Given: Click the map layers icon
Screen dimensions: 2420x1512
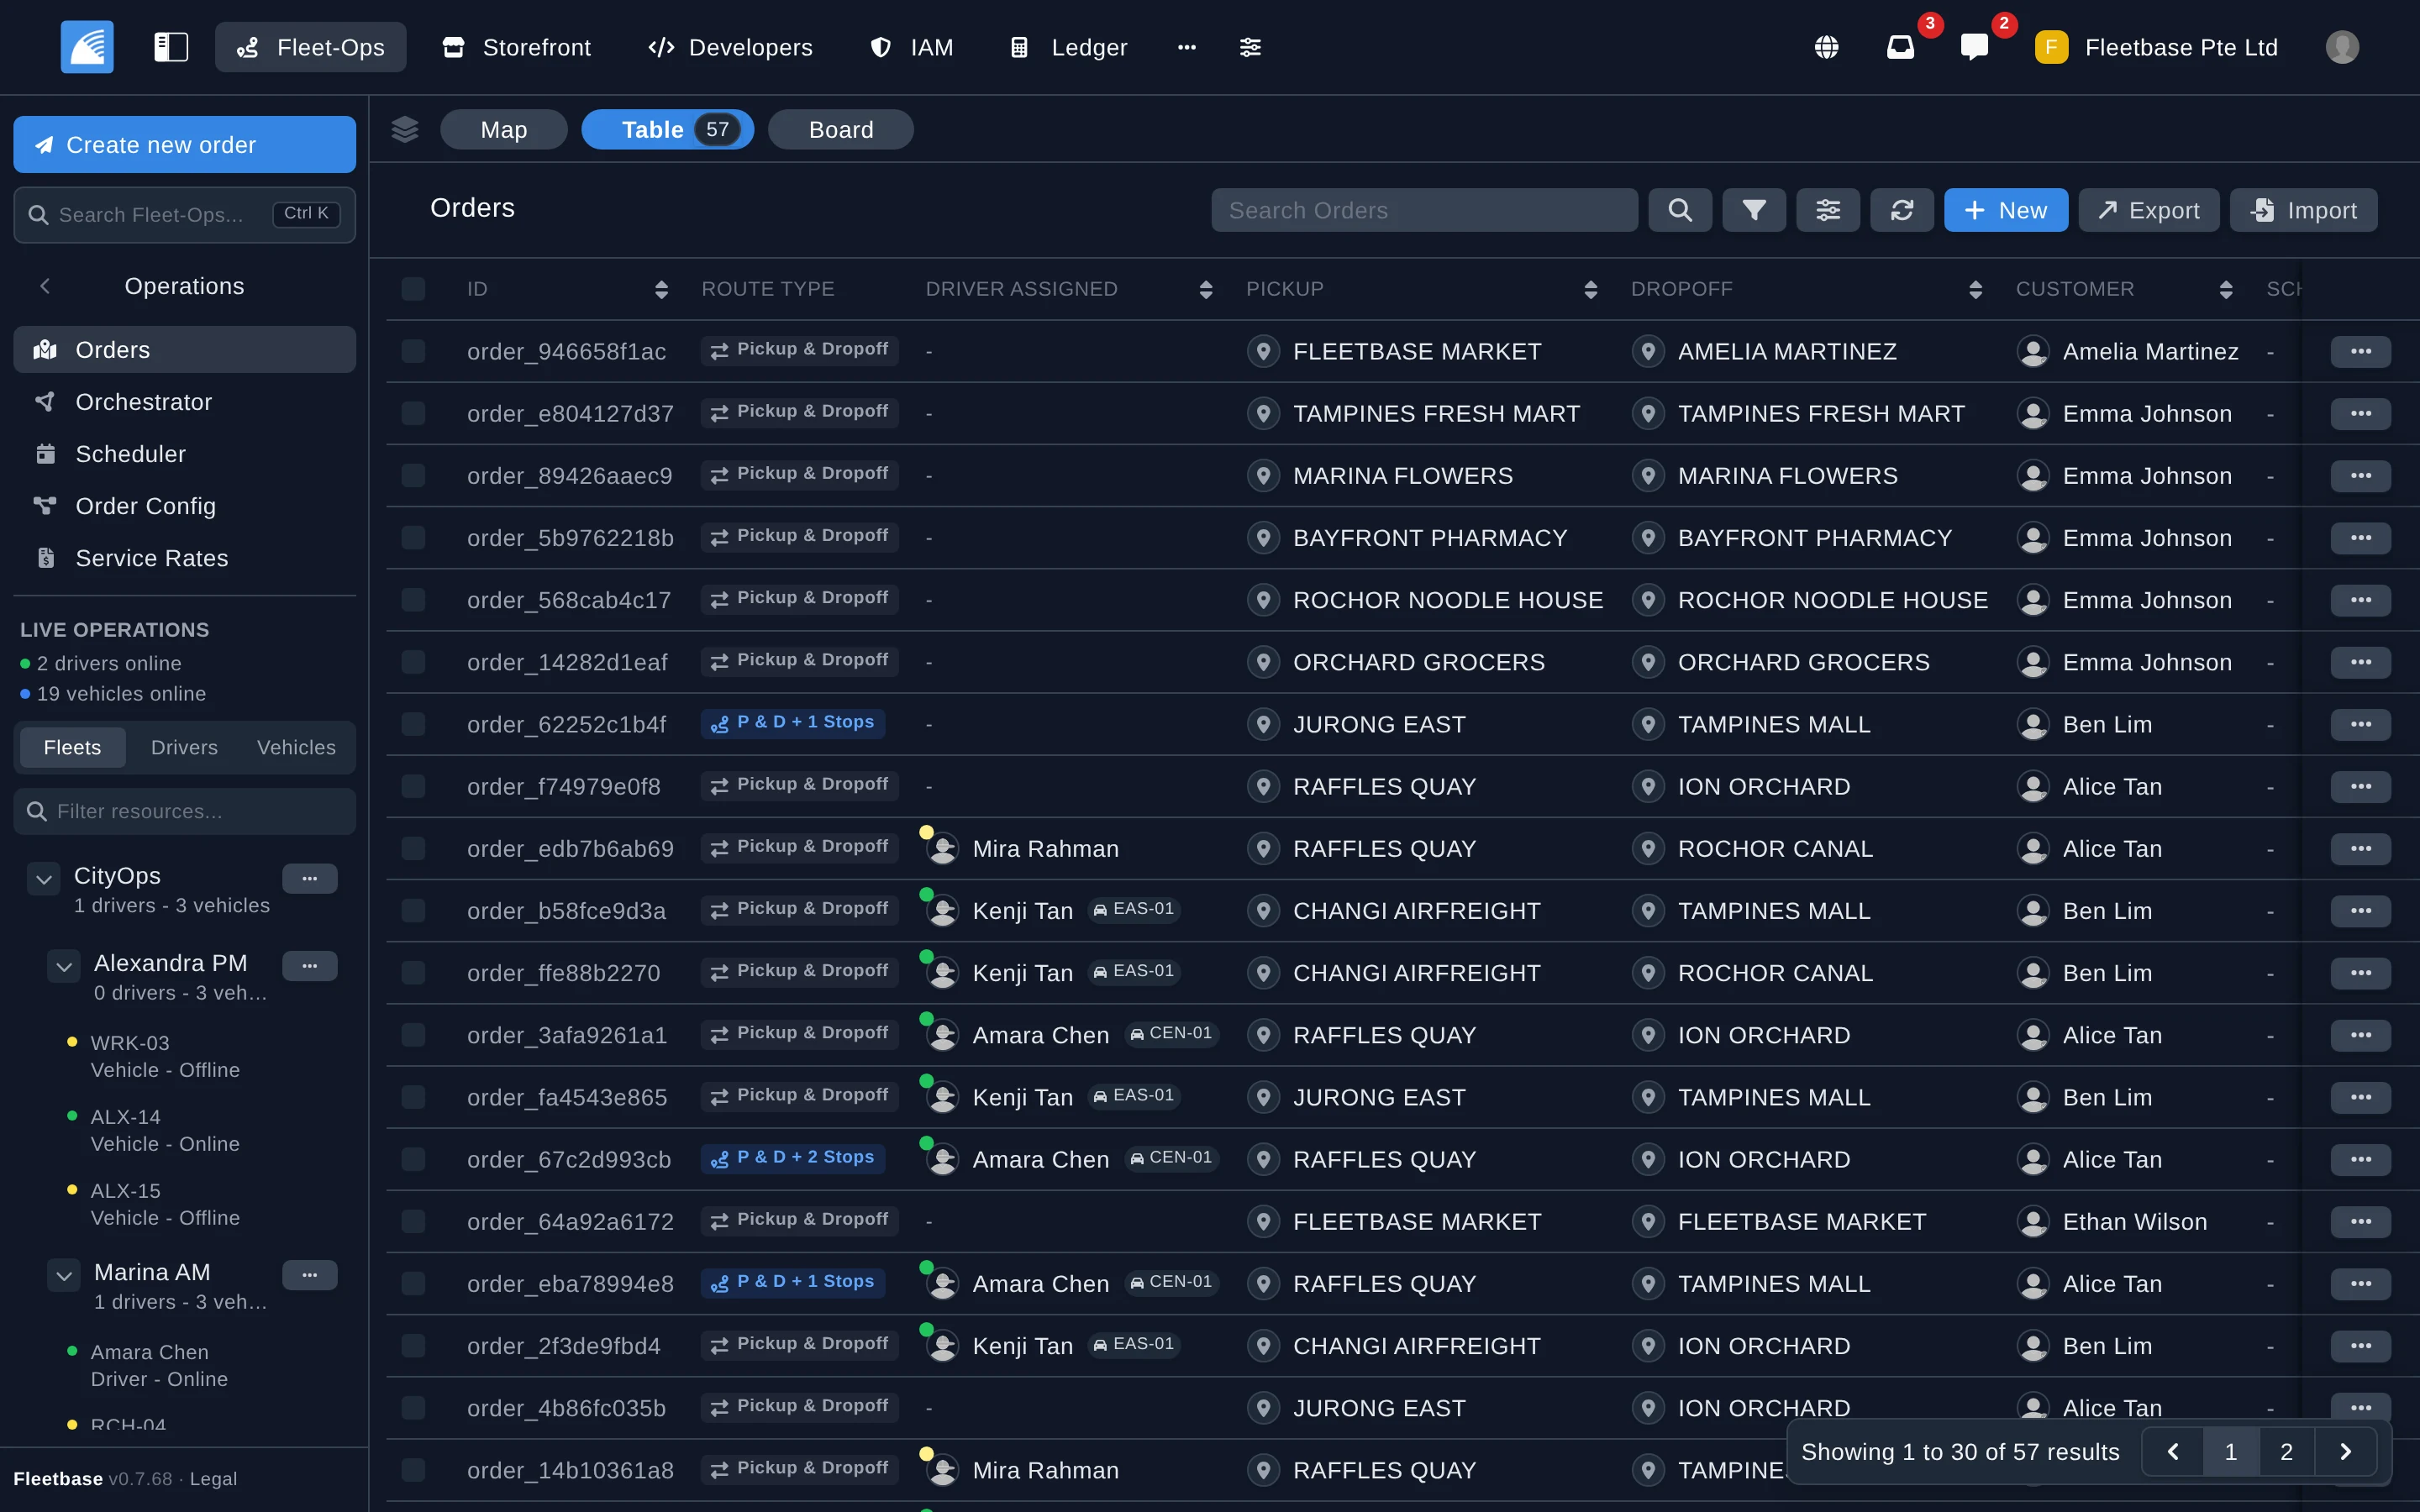Looking at the screenshot, I should (x=405, y=129).
